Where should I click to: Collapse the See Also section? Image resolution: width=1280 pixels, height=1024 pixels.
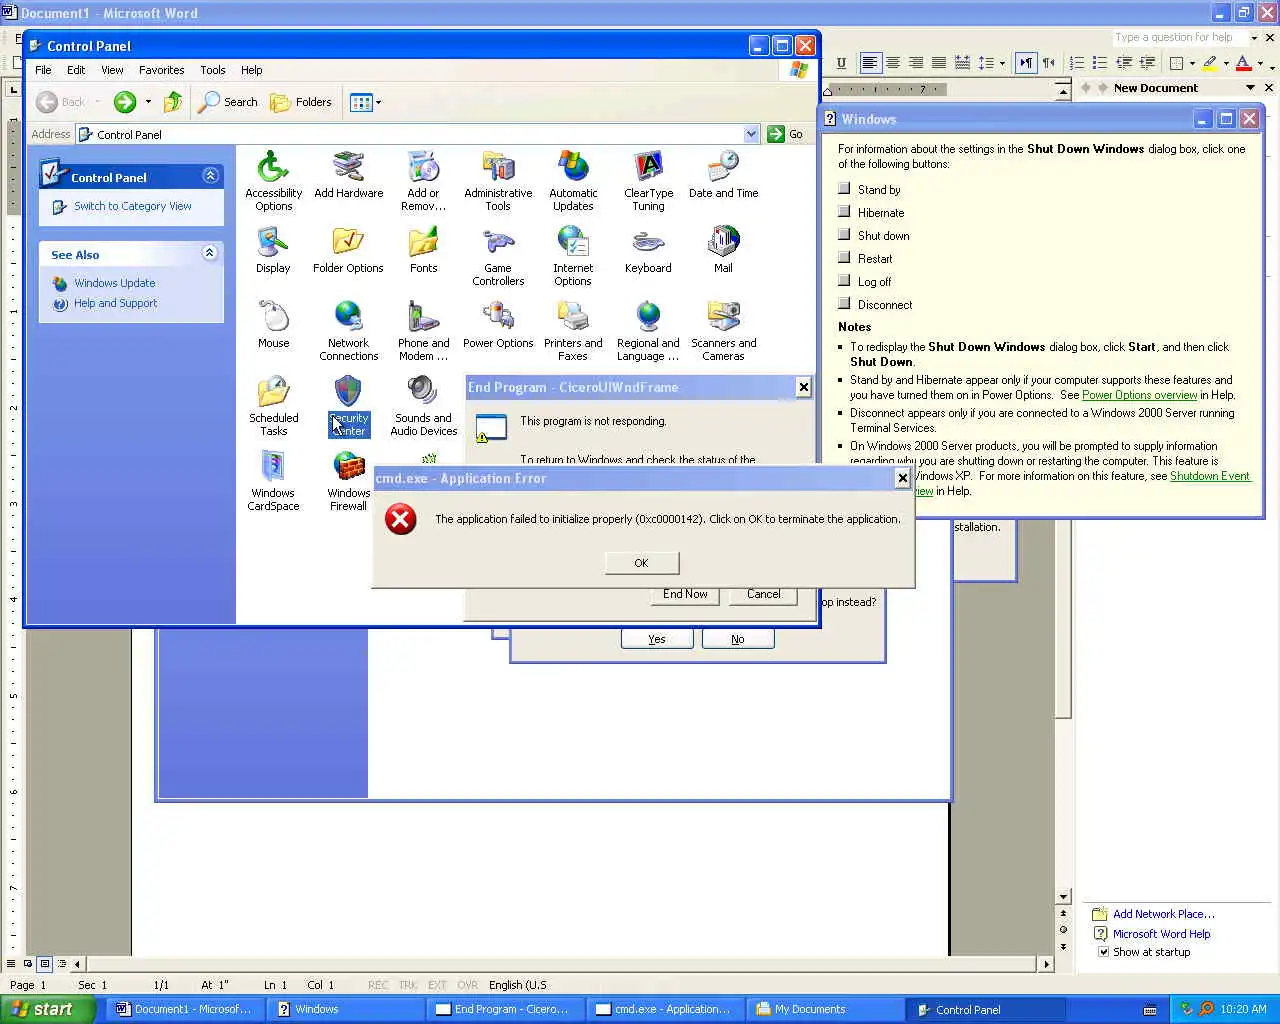[x=209, y=253]
